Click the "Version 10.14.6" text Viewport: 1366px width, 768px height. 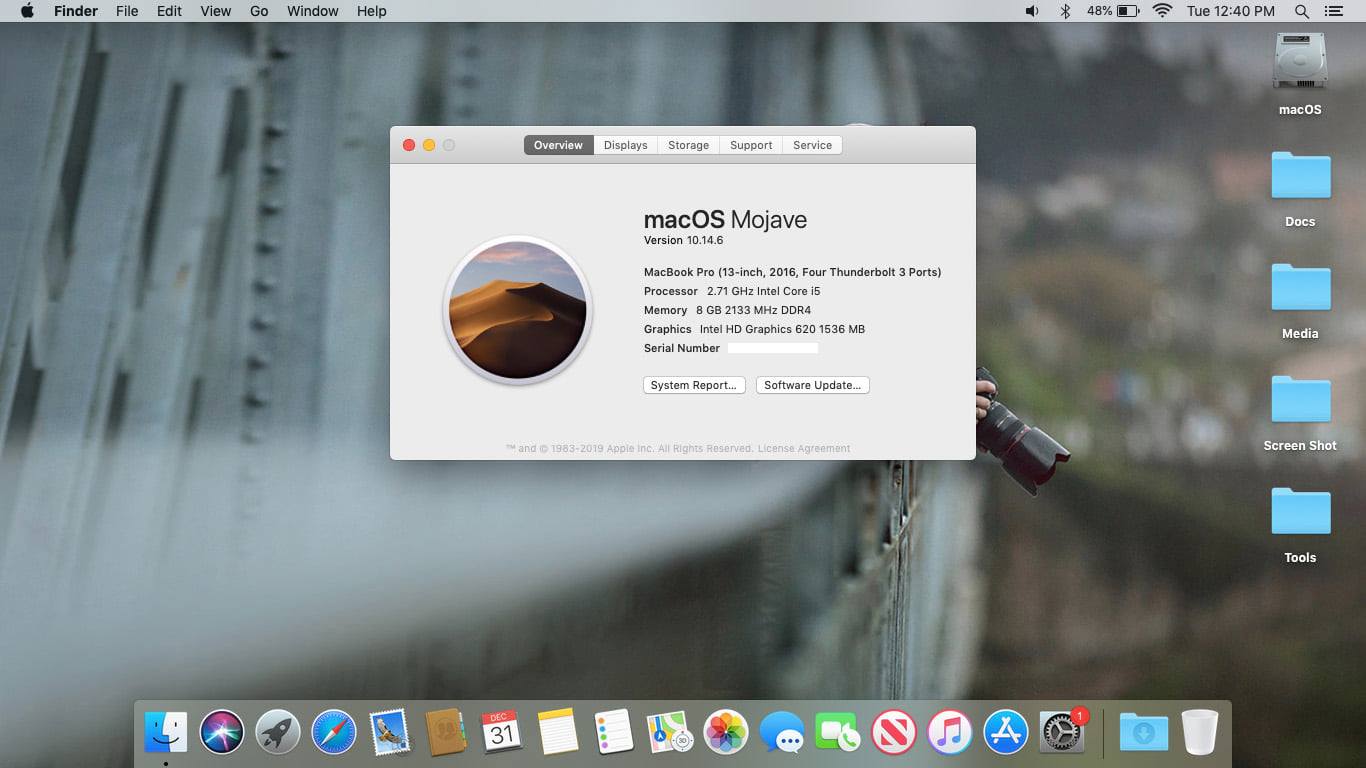click(x=683, y=240)
